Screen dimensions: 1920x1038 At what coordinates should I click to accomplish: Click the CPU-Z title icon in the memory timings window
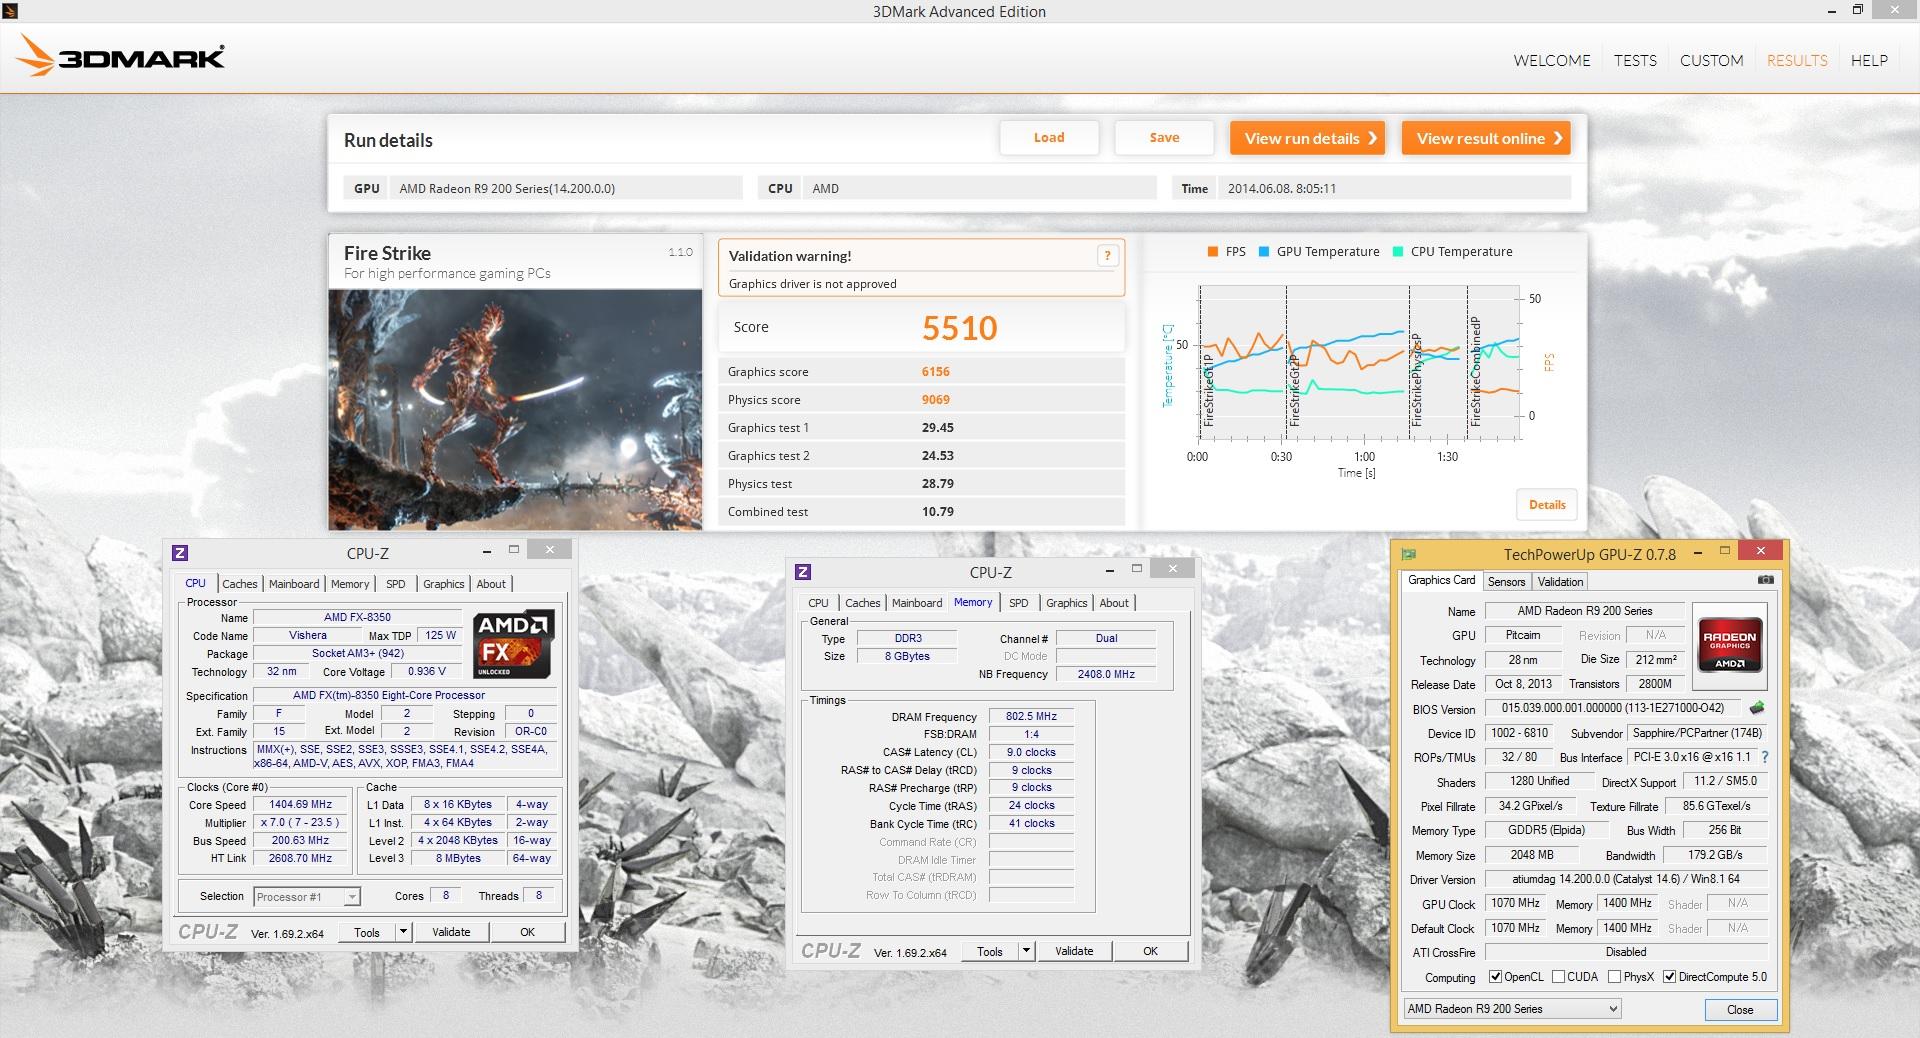803,572
